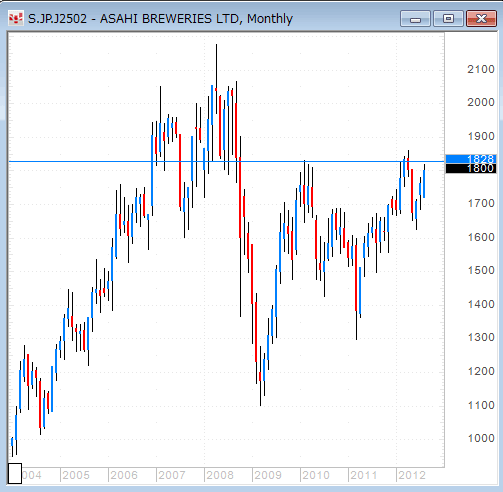The height and width of the screenshot is (492, 503).
Task: Click the 1700 price axis label
Action: click(x=481, y=203)
